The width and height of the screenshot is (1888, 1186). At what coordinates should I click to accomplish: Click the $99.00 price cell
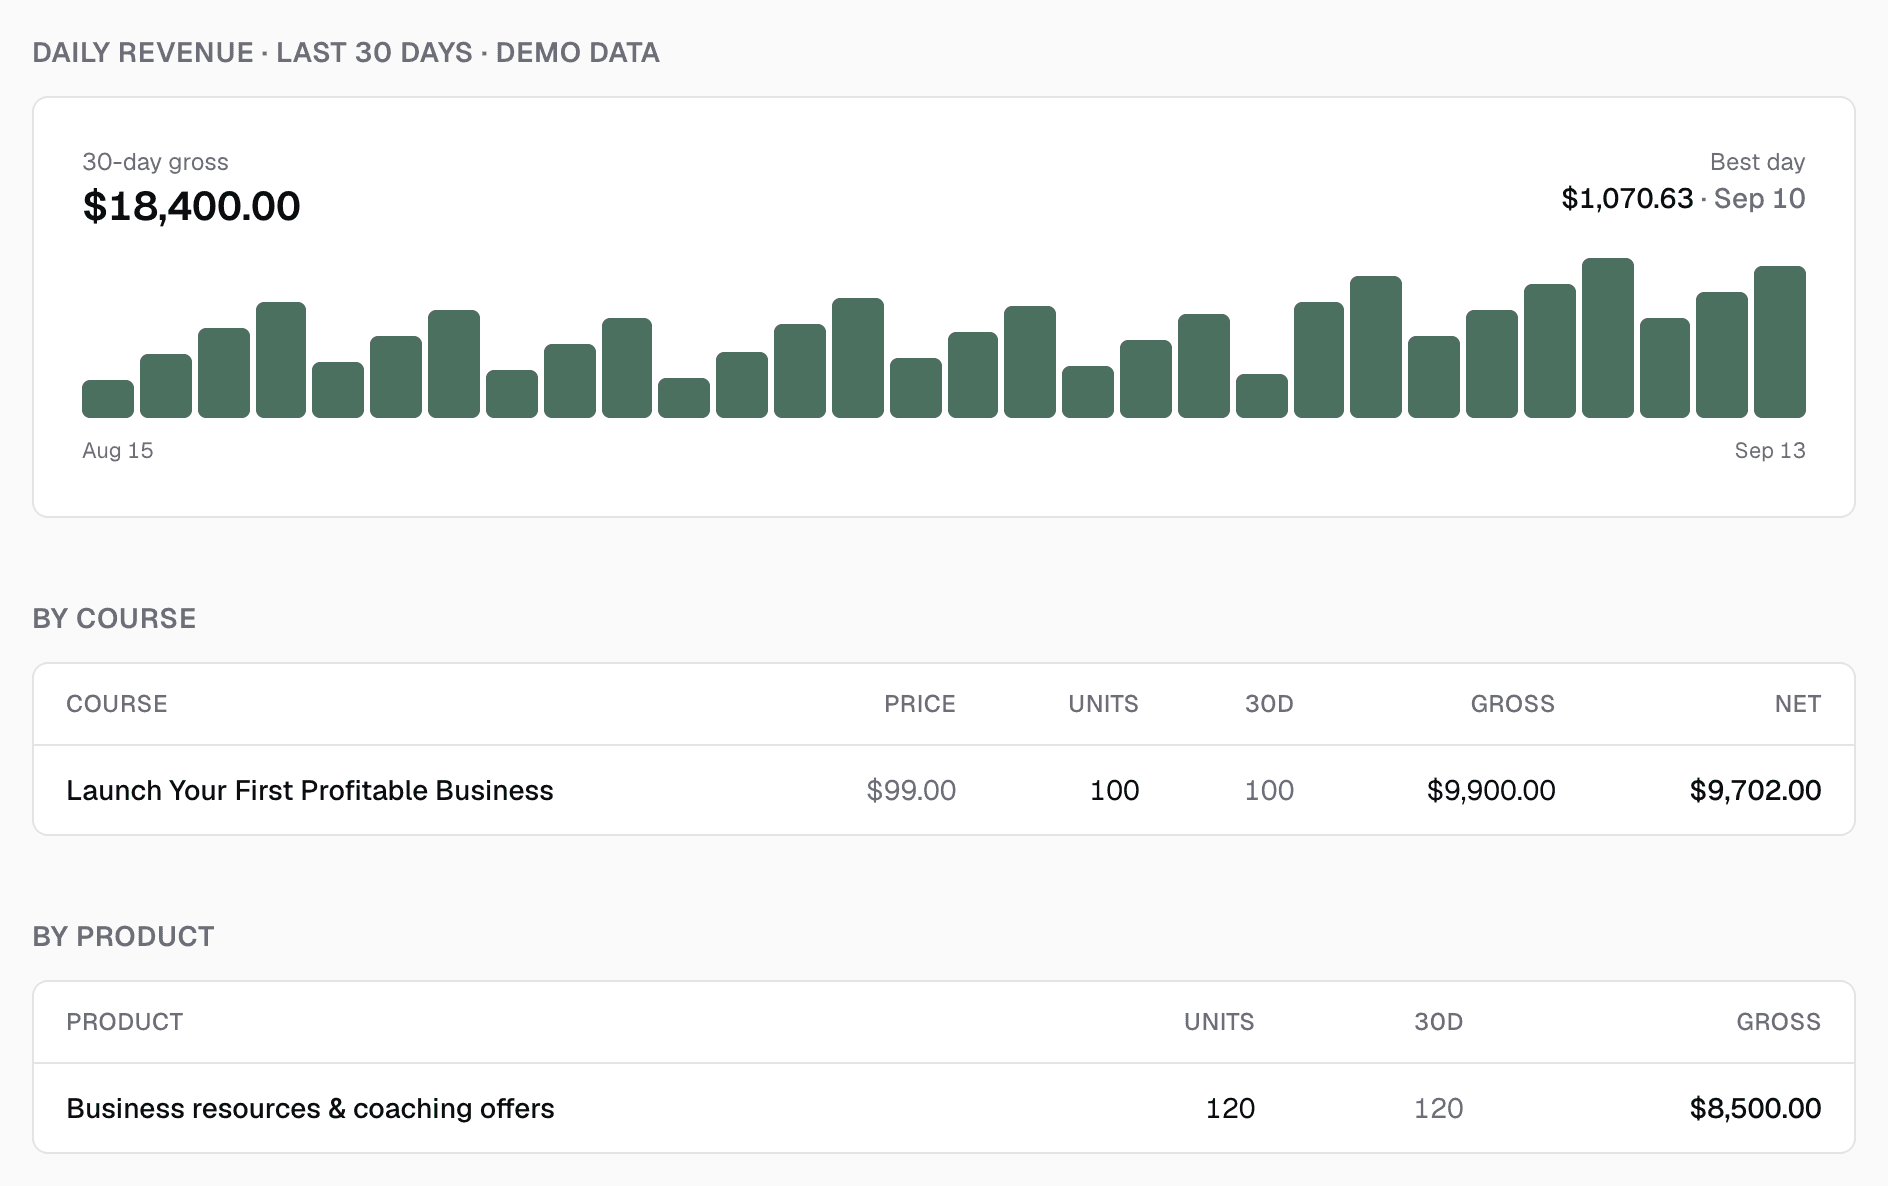click(x=911, y=790)
